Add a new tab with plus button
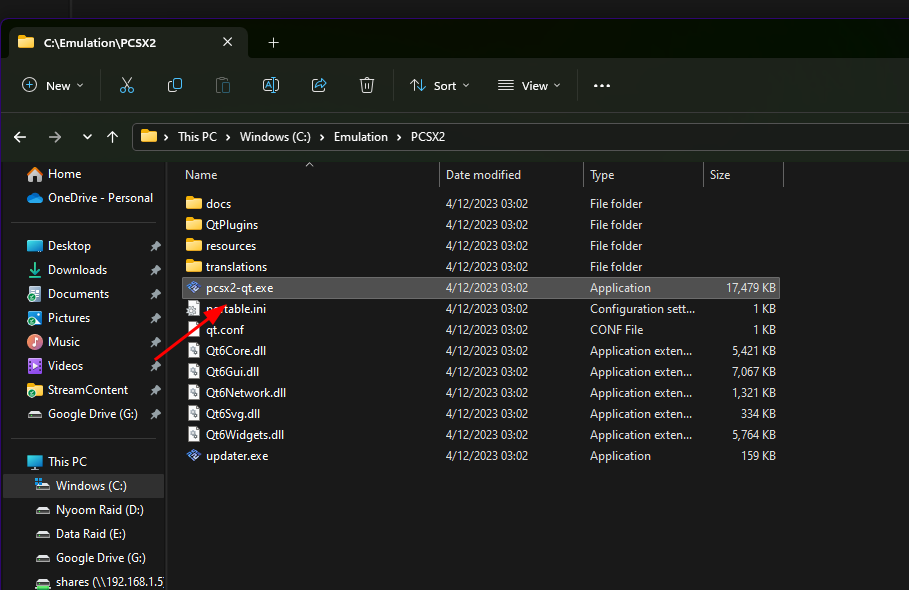Screen dimensions: 909x590 click(x=274, y=42)
